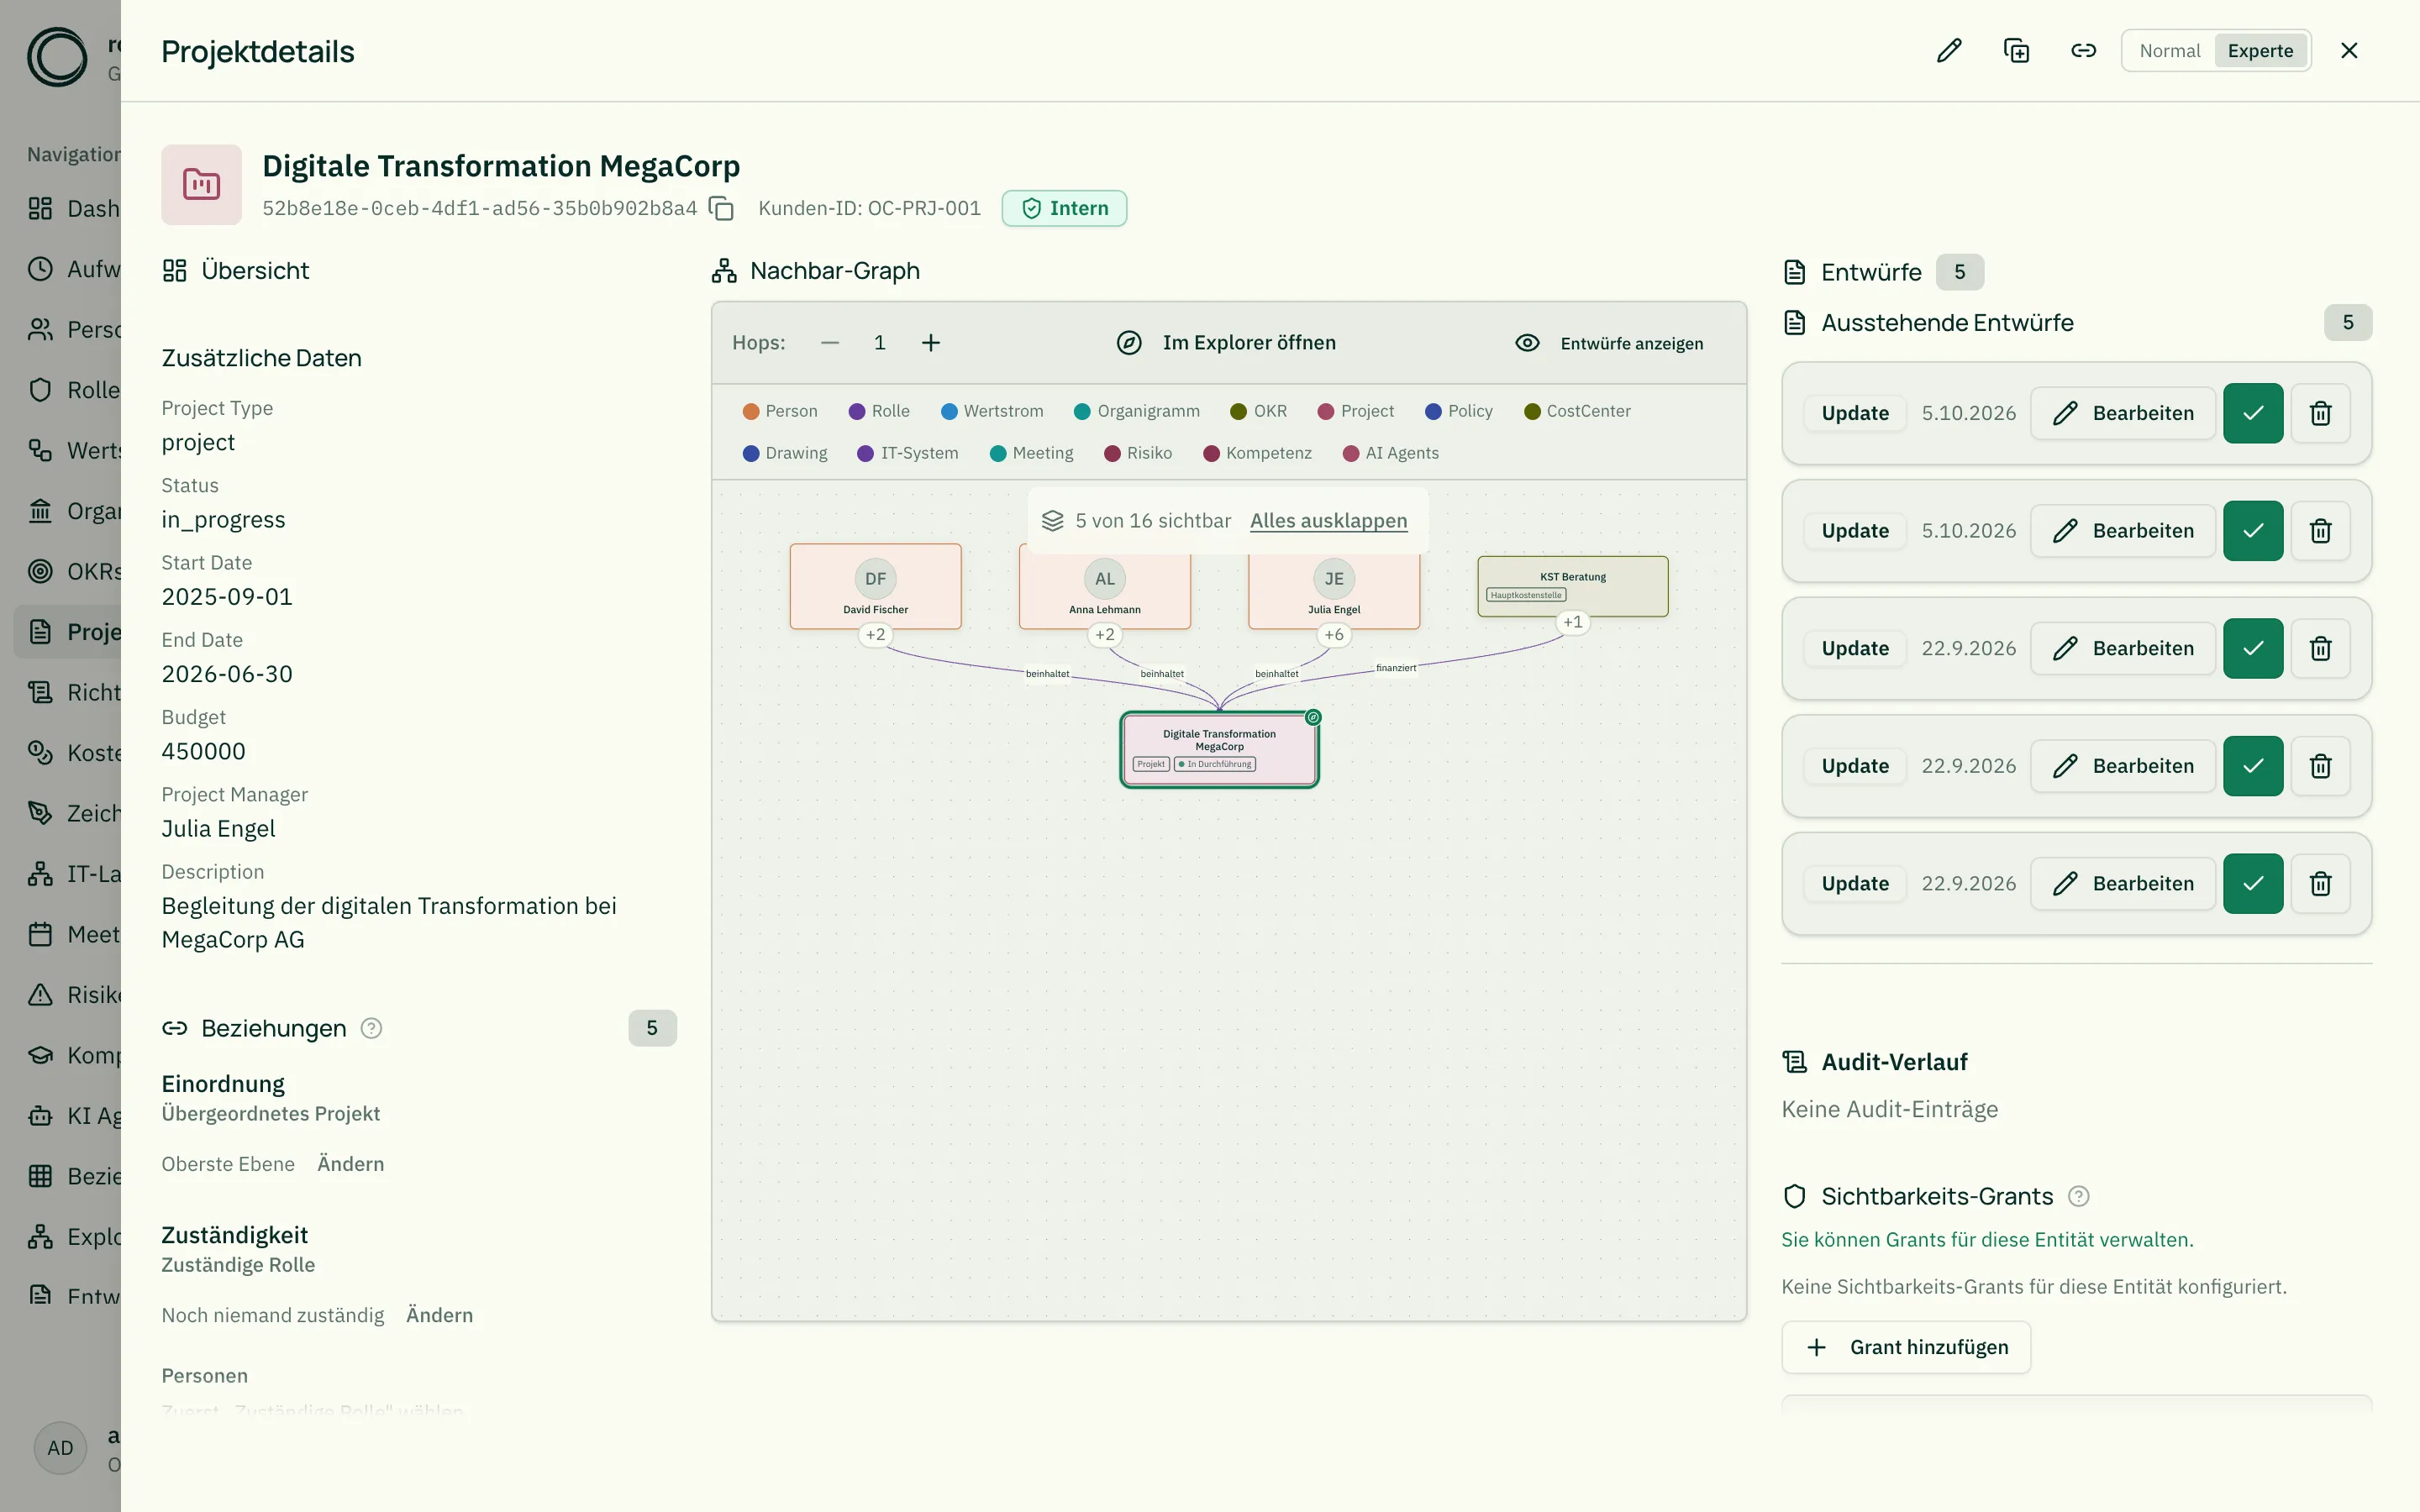2420x1512 pixels.
Task: Open the Dashboard sidebar item
Action: tap(68, 208)
